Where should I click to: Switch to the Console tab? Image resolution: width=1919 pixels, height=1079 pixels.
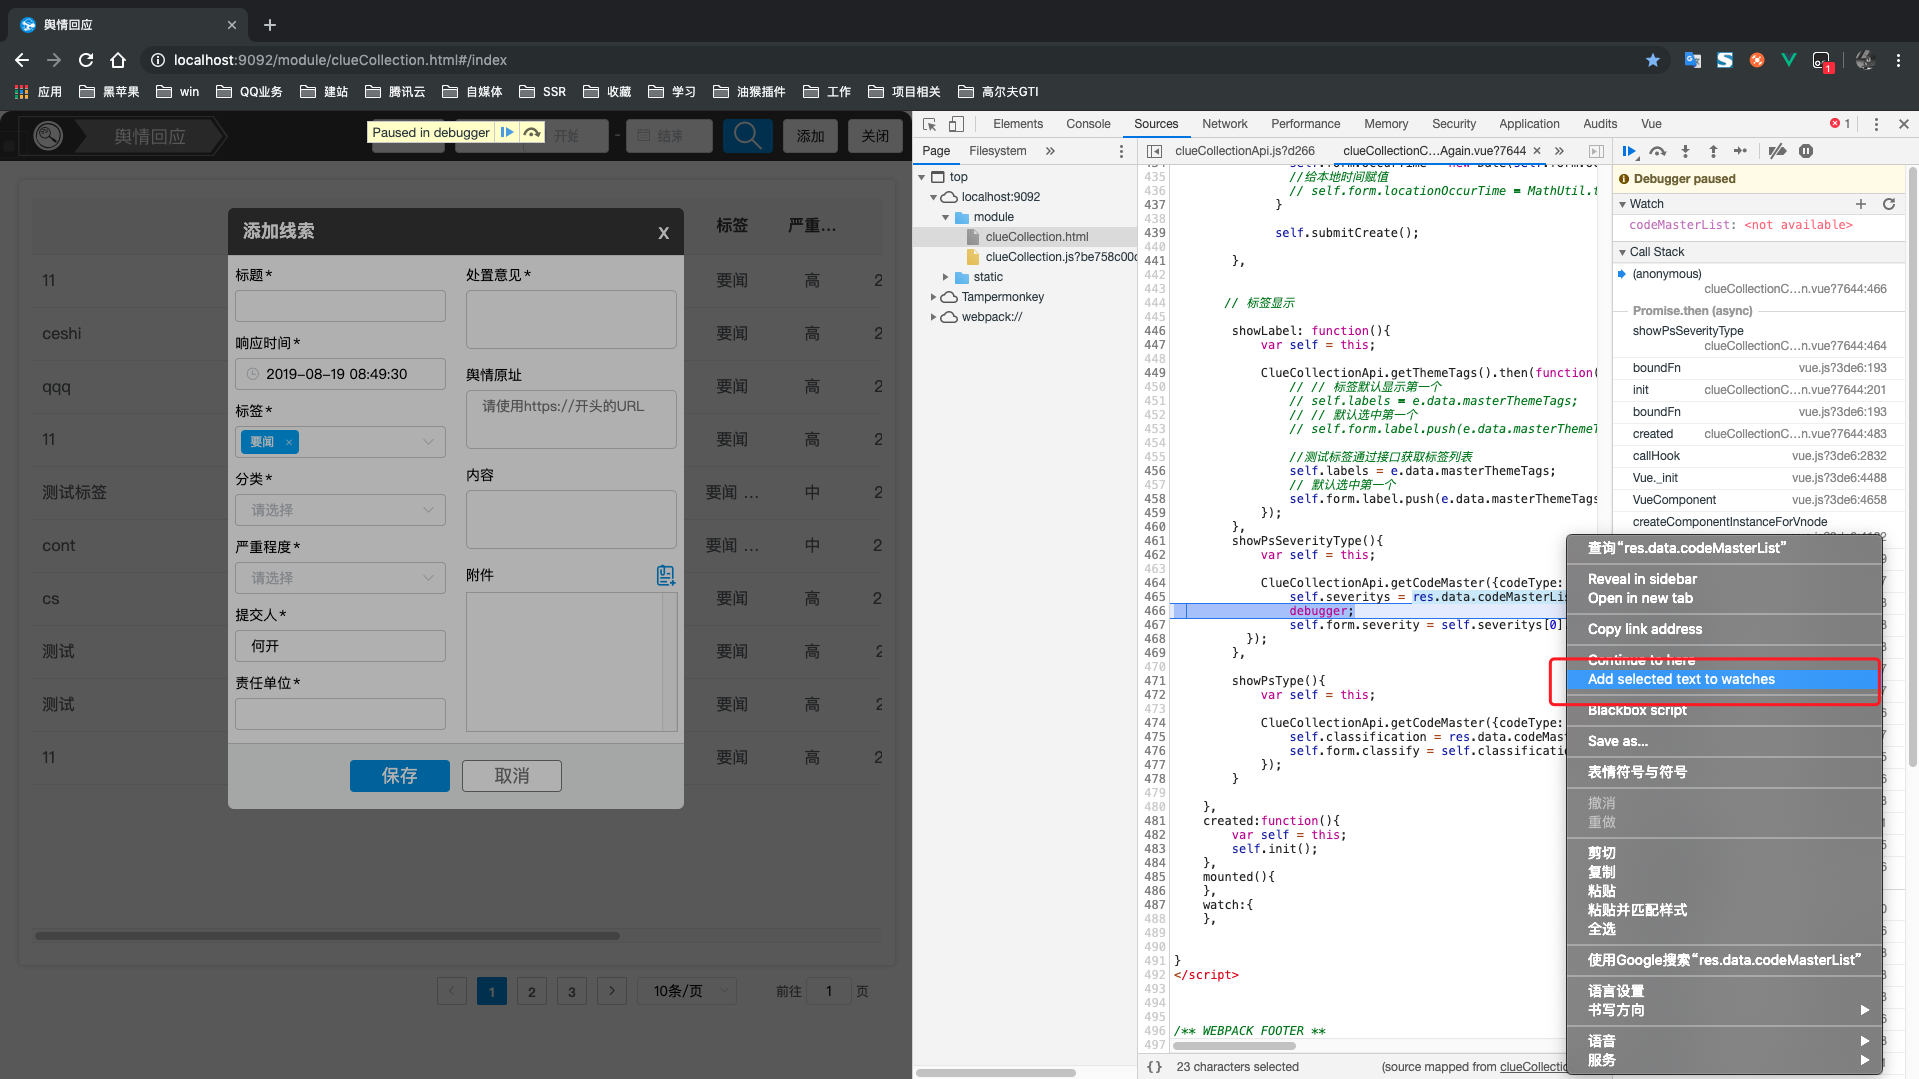pyautogui.click(x=1088, y=124)
